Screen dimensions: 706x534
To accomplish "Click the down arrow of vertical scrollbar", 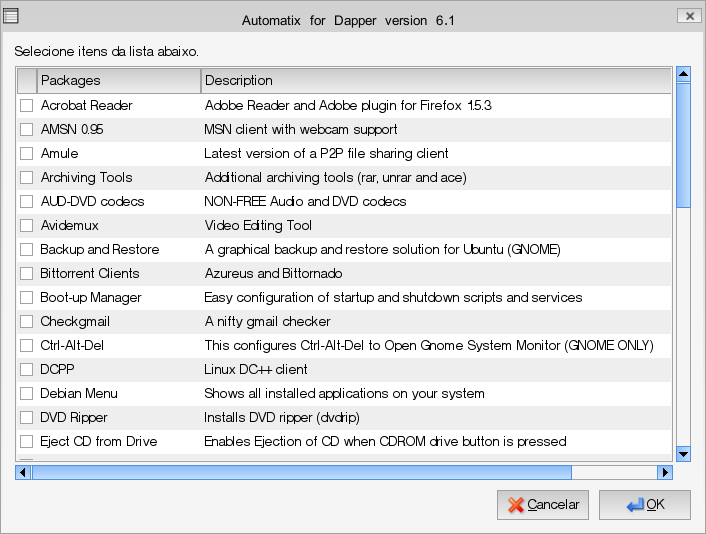I will coord(684,454).
